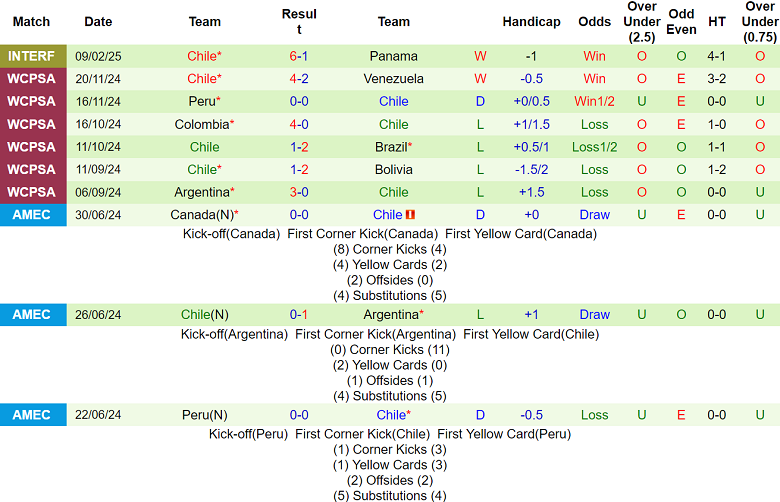Click the AMEC label dated 30/06/24
Image resolution: width=780 pixels, height=502 pixels.
click(x=33, y=215)
